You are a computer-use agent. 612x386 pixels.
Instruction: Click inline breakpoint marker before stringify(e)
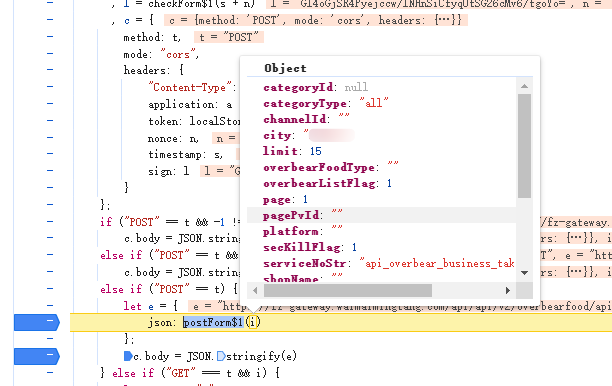tap(221, 356)
